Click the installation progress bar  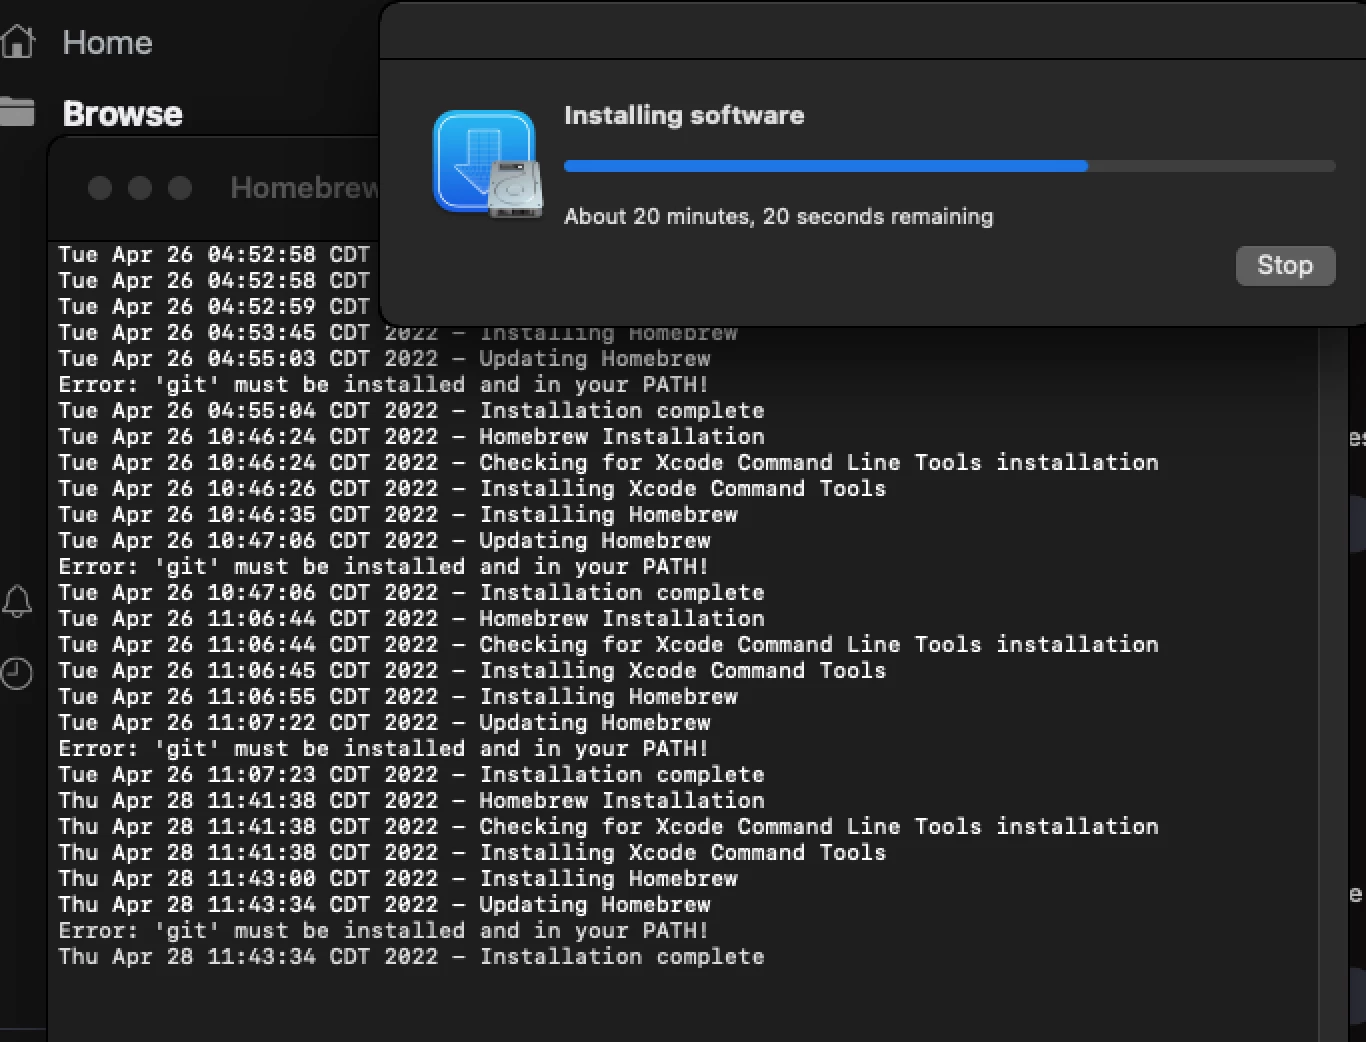(949, 166)
